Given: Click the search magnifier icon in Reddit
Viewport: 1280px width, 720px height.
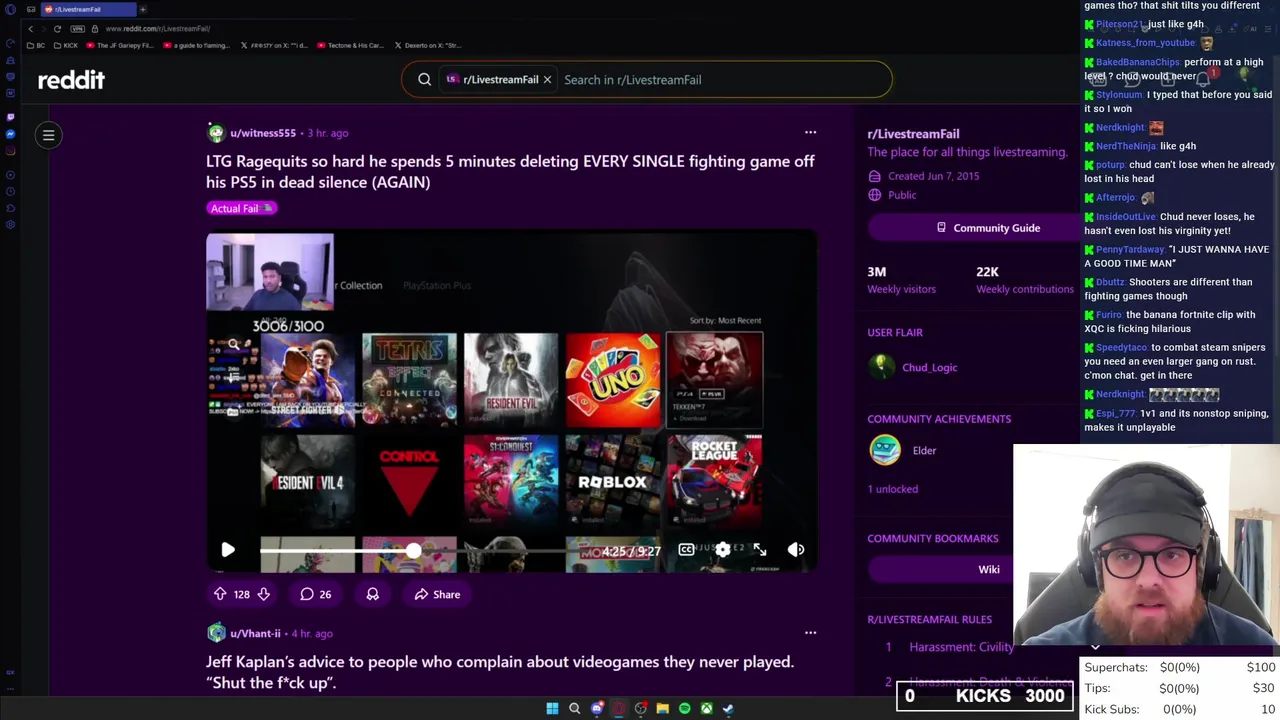Looking at the screenshot, I should [425, 80].
